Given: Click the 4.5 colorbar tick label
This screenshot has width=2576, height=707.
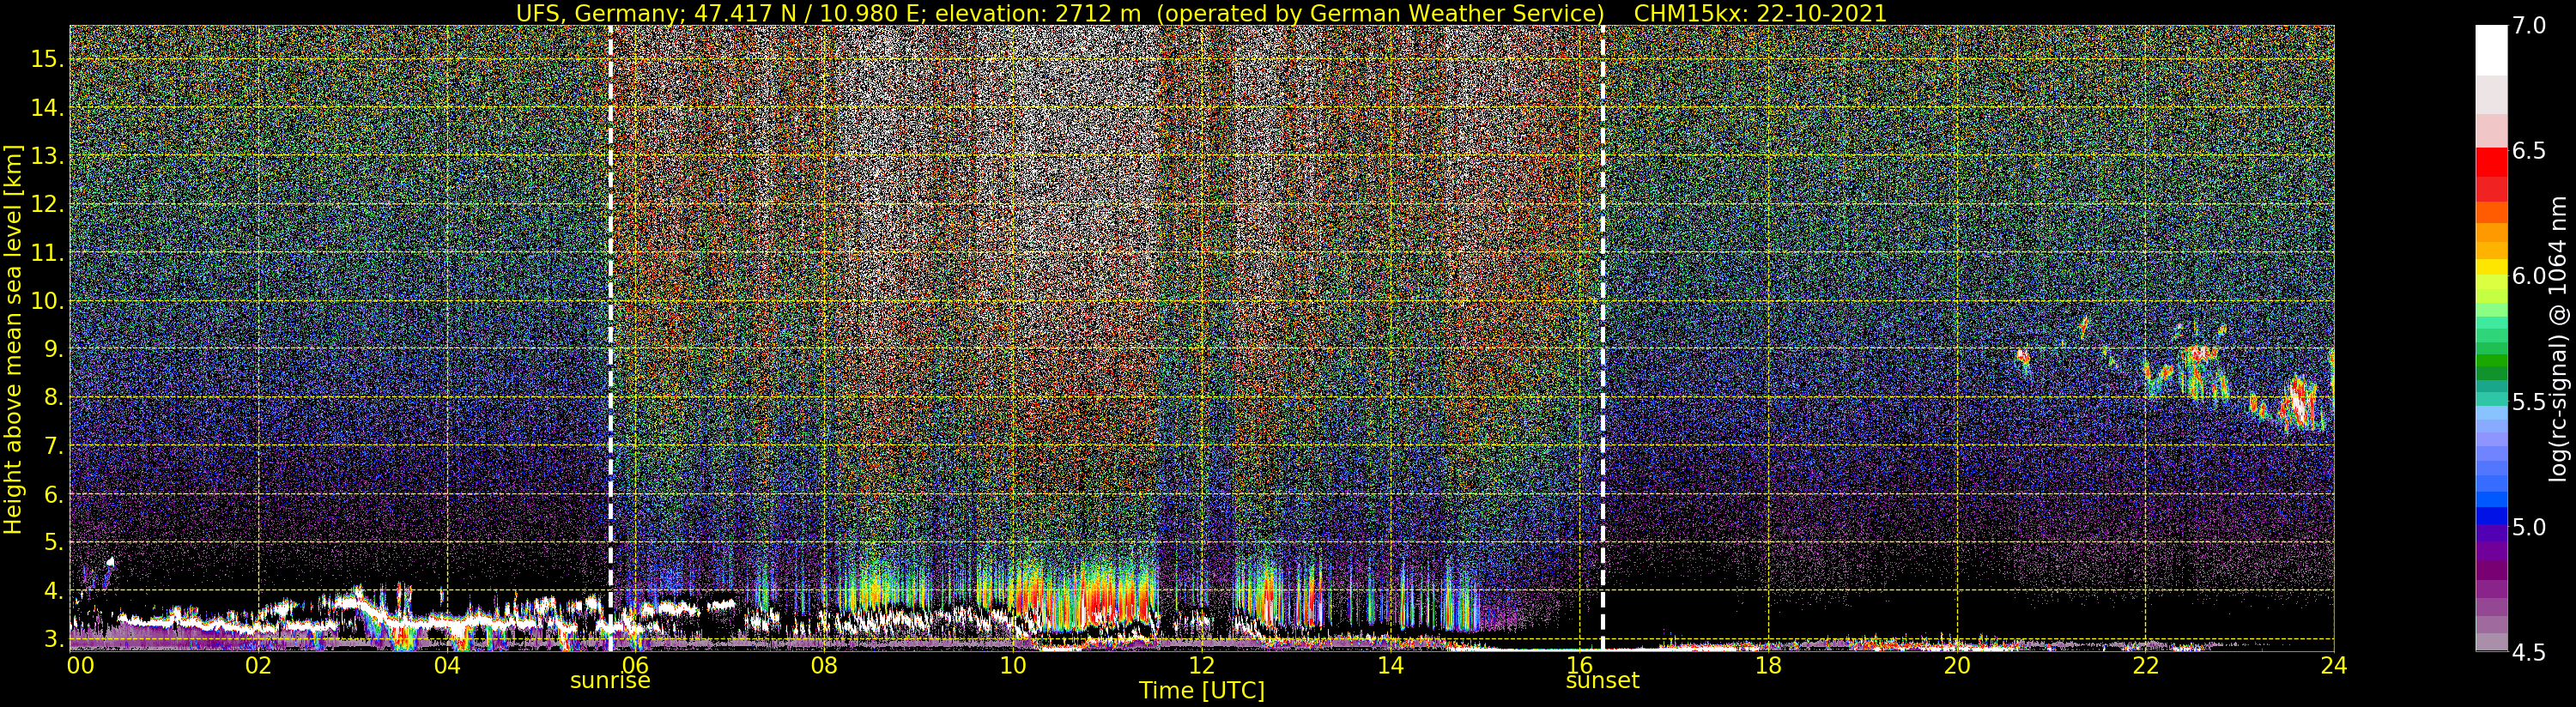Looking at the screenshot, I should click(2529, 653).
